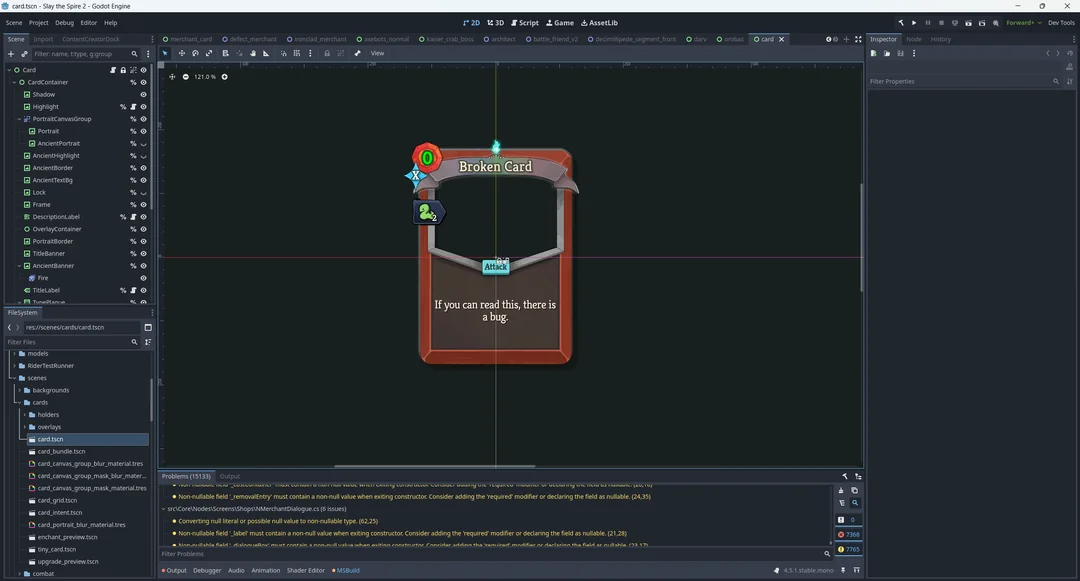The image size is (1080, 581).
Task: Select the Move Mode tool
Action: pos(181,53)
